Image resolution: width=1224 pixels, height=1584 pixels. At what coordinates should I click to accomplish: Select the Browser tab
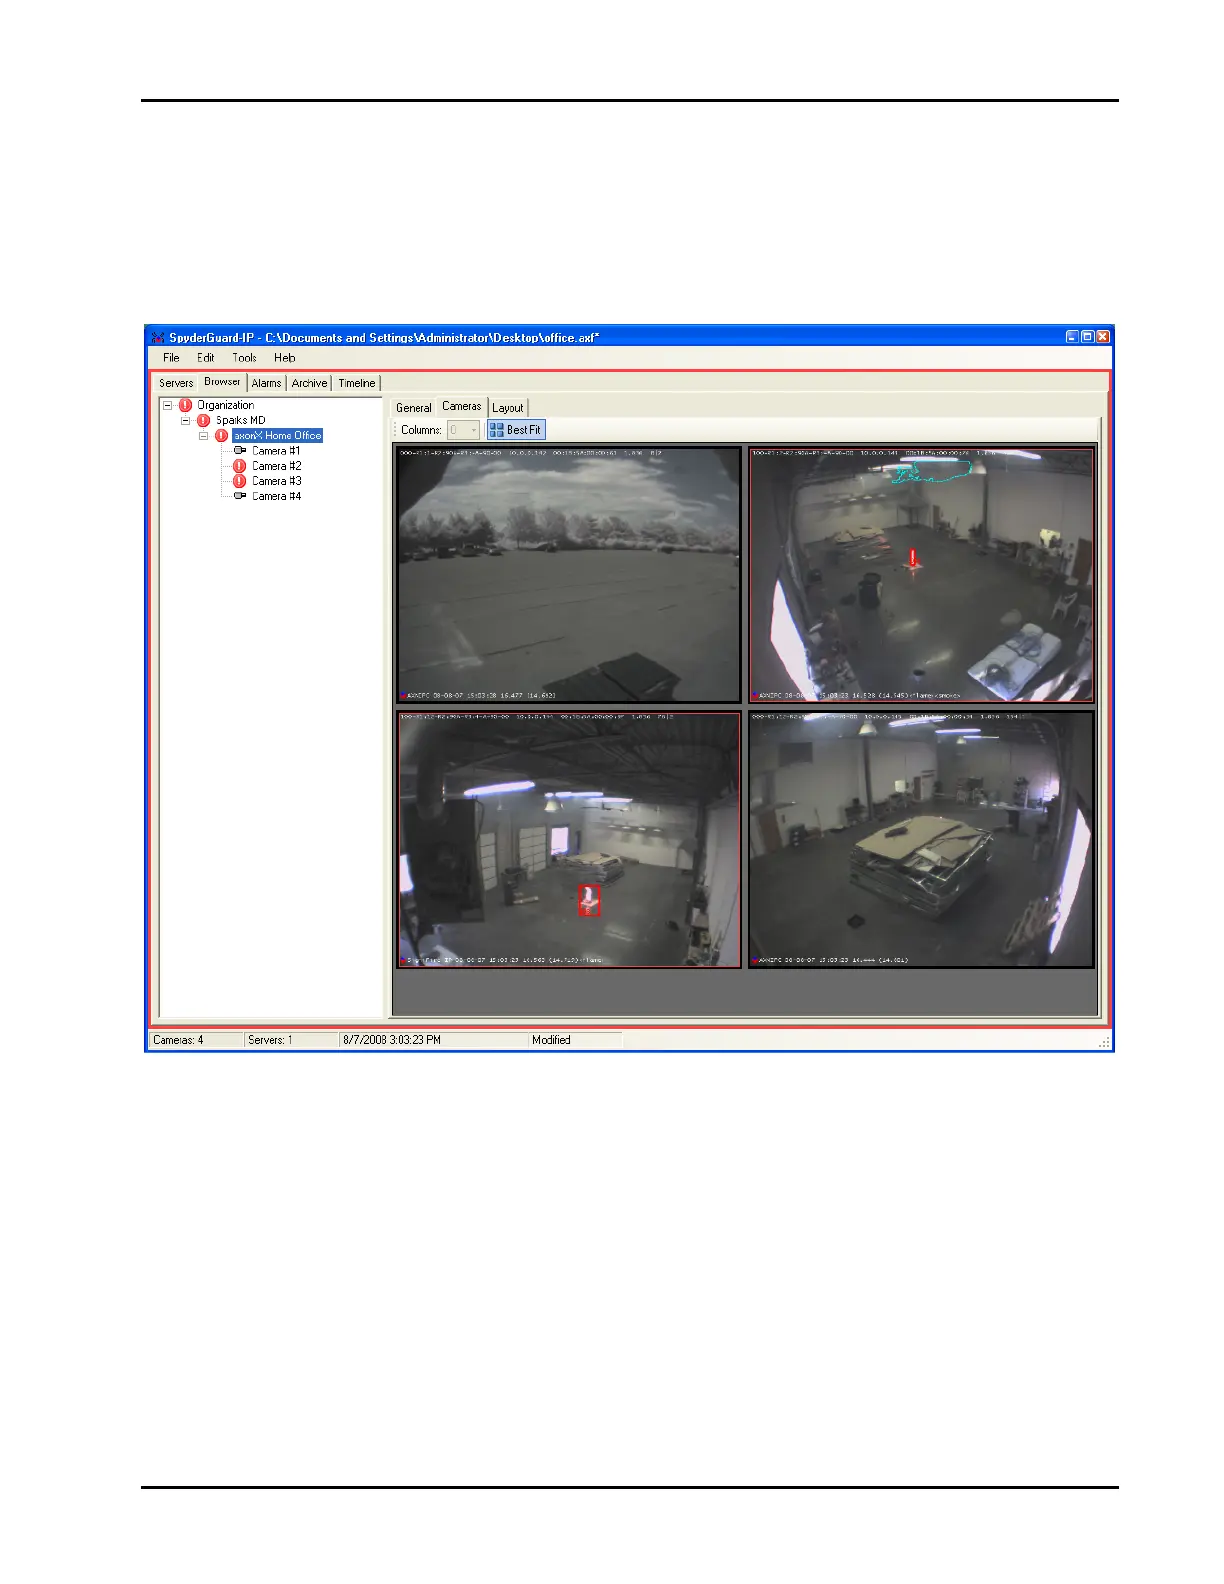pyautogui.click(x=222, y=382)
